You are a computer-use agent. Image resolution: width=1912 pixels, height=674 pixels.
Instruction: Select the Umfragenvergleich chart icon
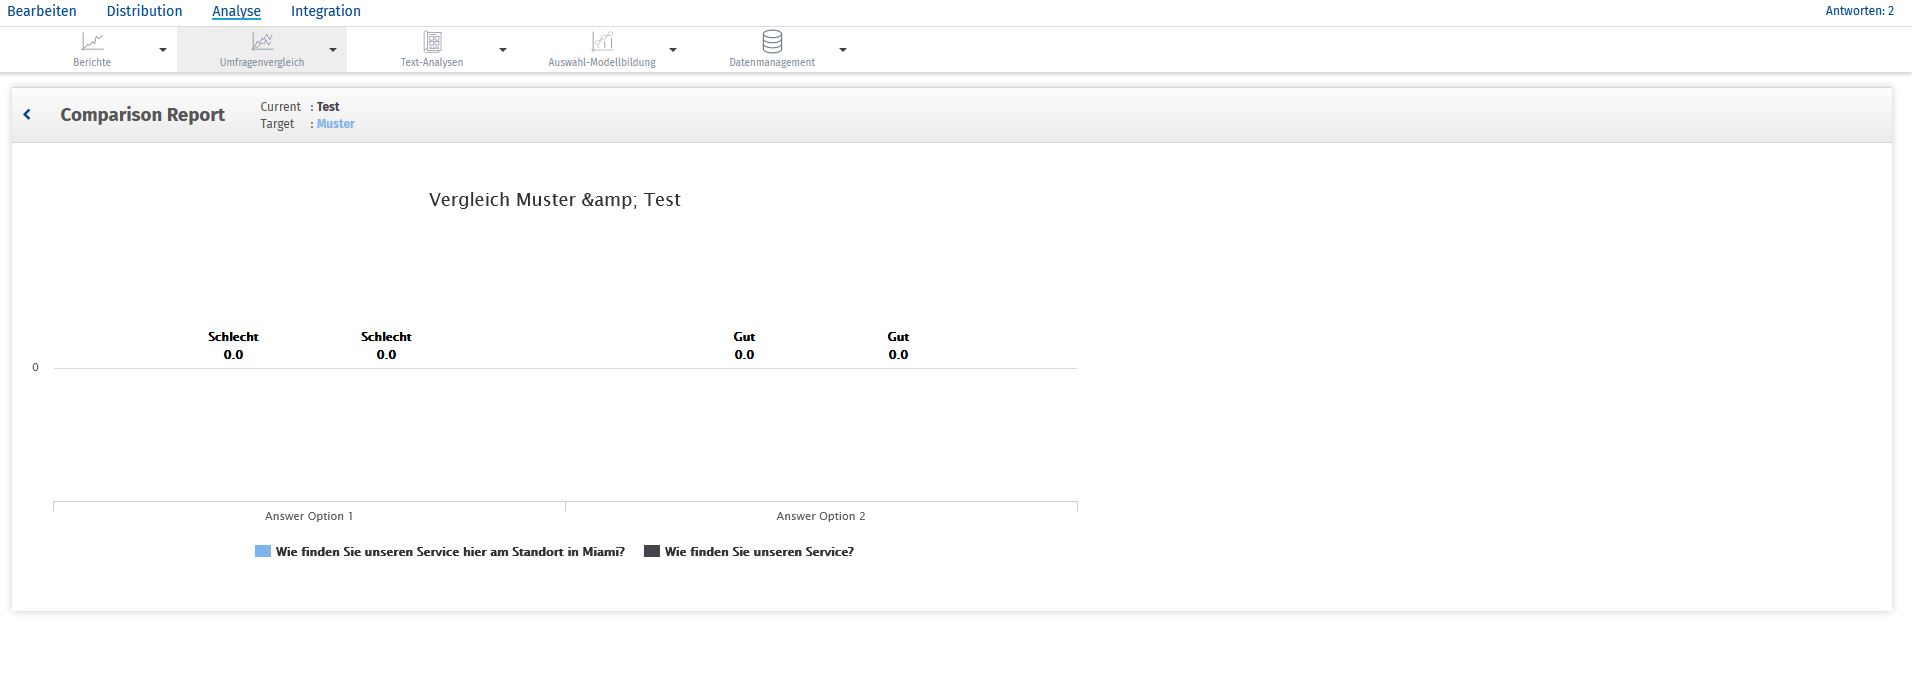pos(262,41)
